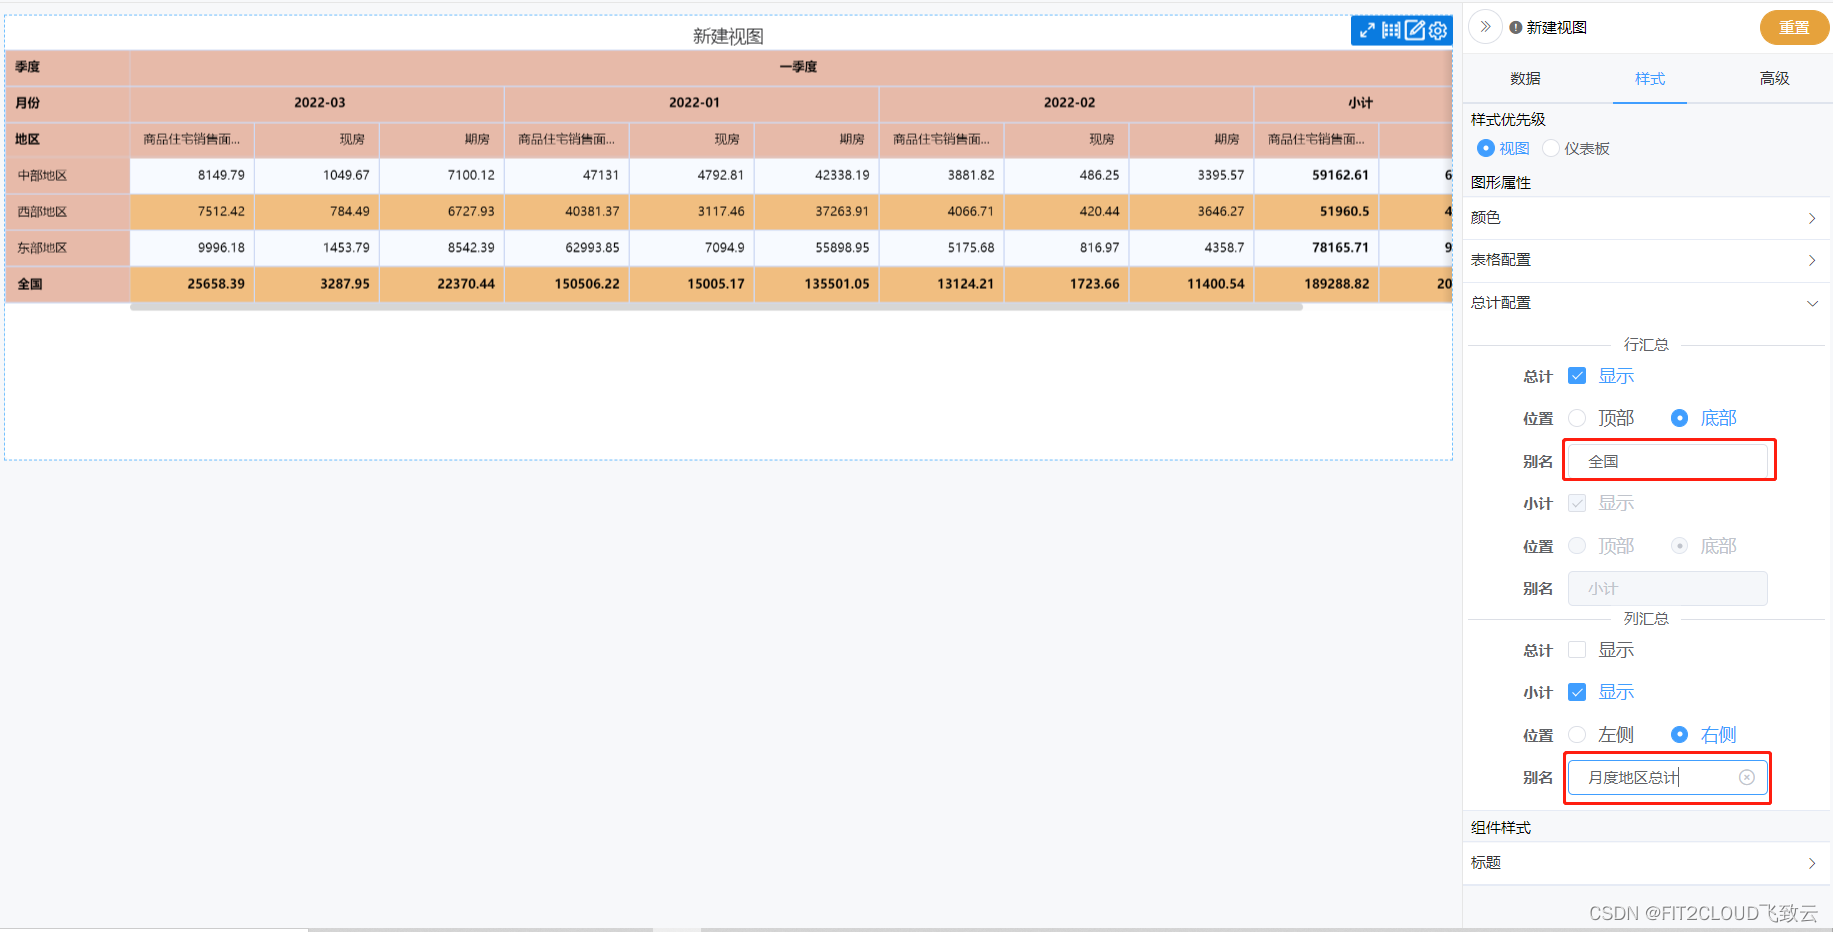Click the 地区 header cell
This screenshot has height=932, width=1833.
67,139
